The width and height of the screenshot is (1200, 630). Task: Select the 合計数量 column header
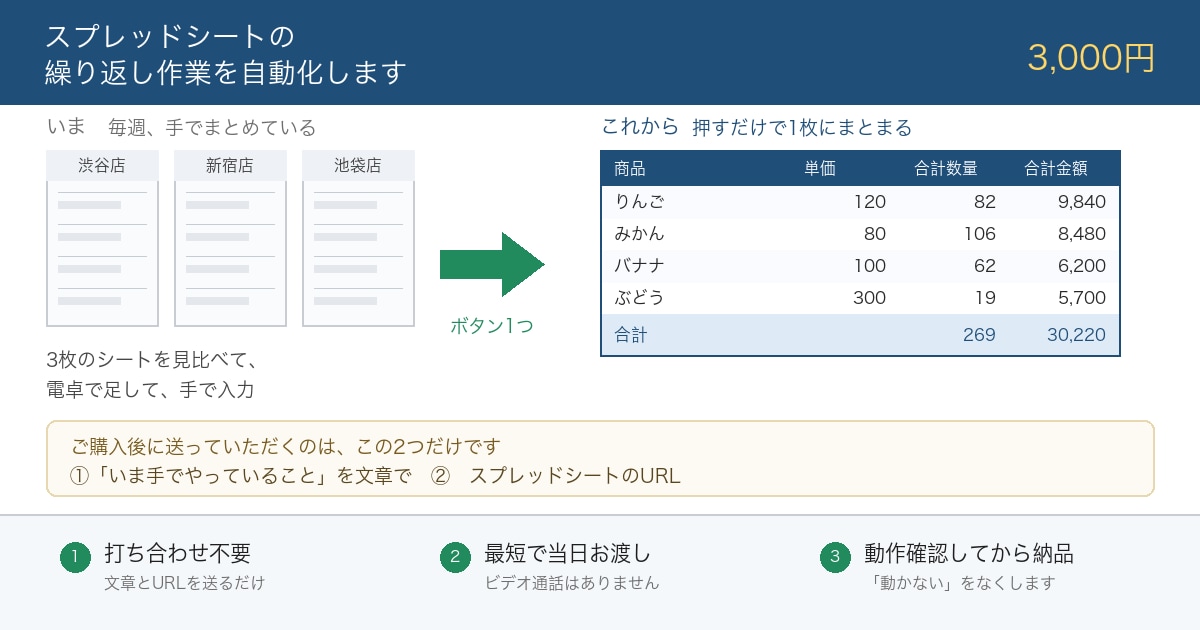946,169
